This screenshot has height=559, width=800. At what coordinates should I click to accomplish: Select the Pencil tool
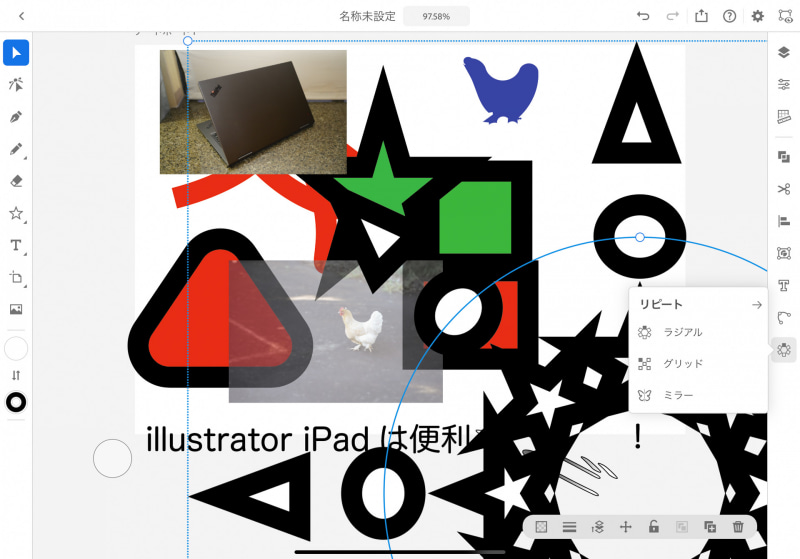click(16, 149)
